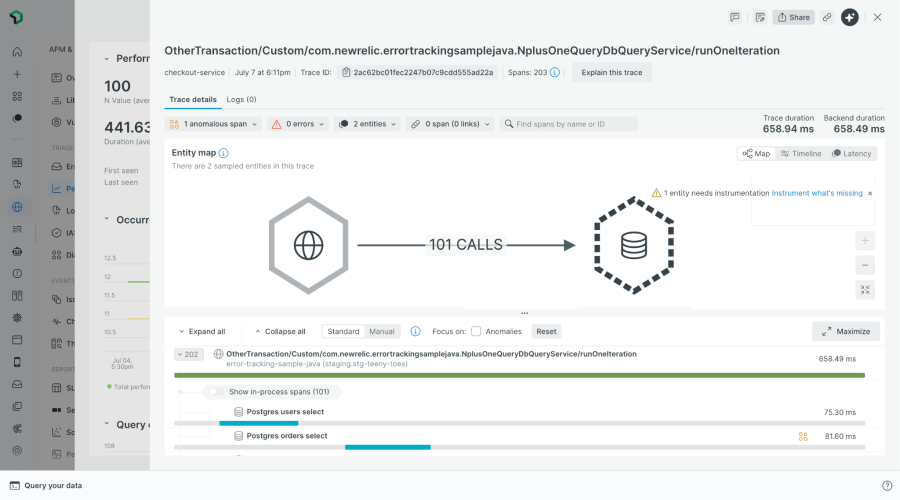Click the Share button
Screen dimensions: 900x500
coord(793,17)
